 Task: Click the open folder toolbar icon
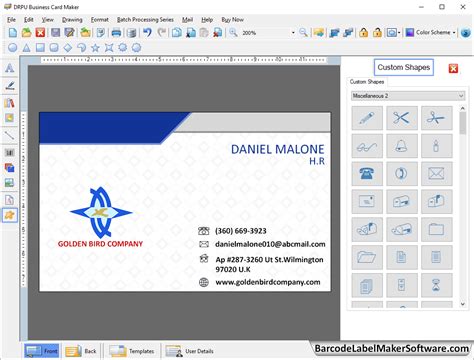click(x=26, y=33)
